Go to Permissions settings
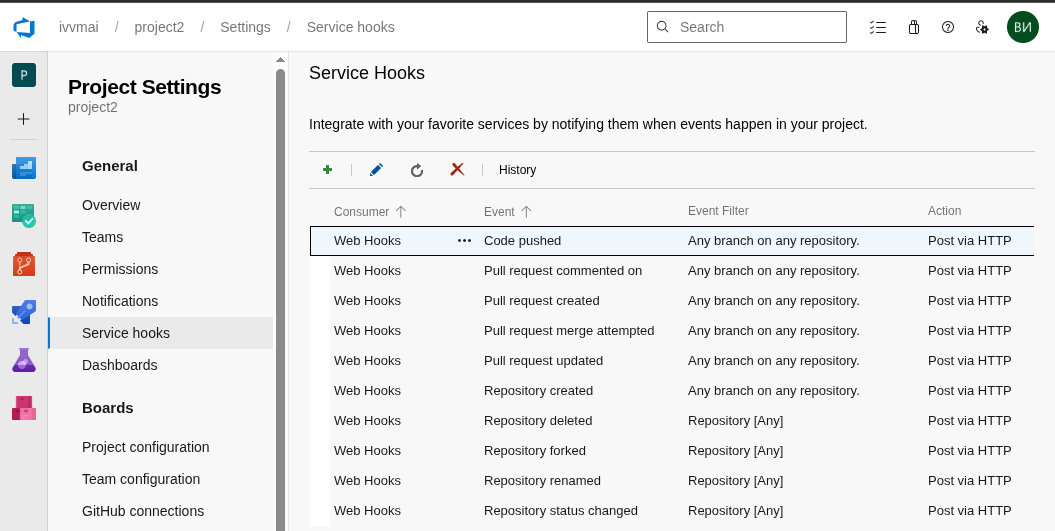The image size is (1055, 531). tap(120, 269)
